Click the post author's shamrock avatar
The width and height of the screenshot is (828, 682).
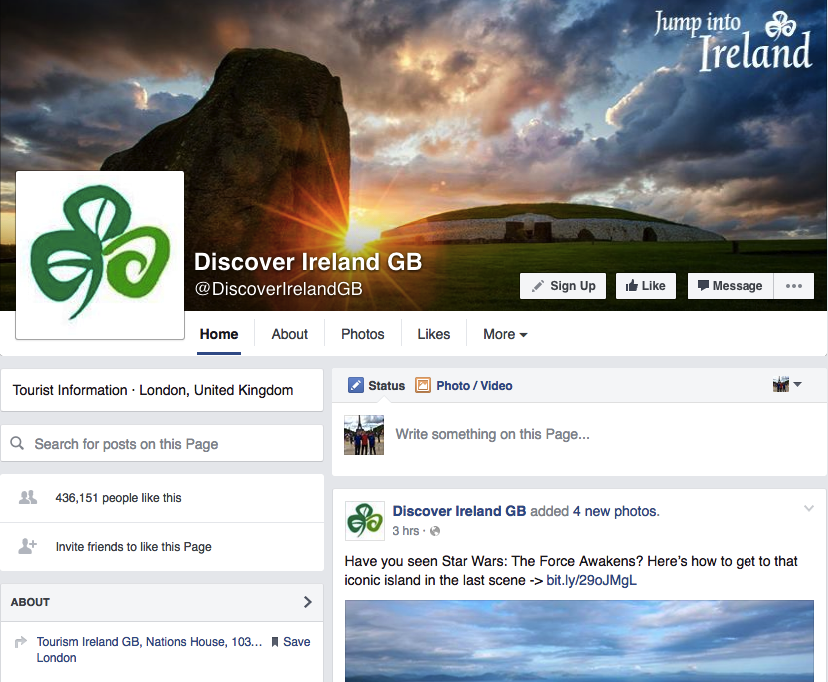tap(364, 521)
